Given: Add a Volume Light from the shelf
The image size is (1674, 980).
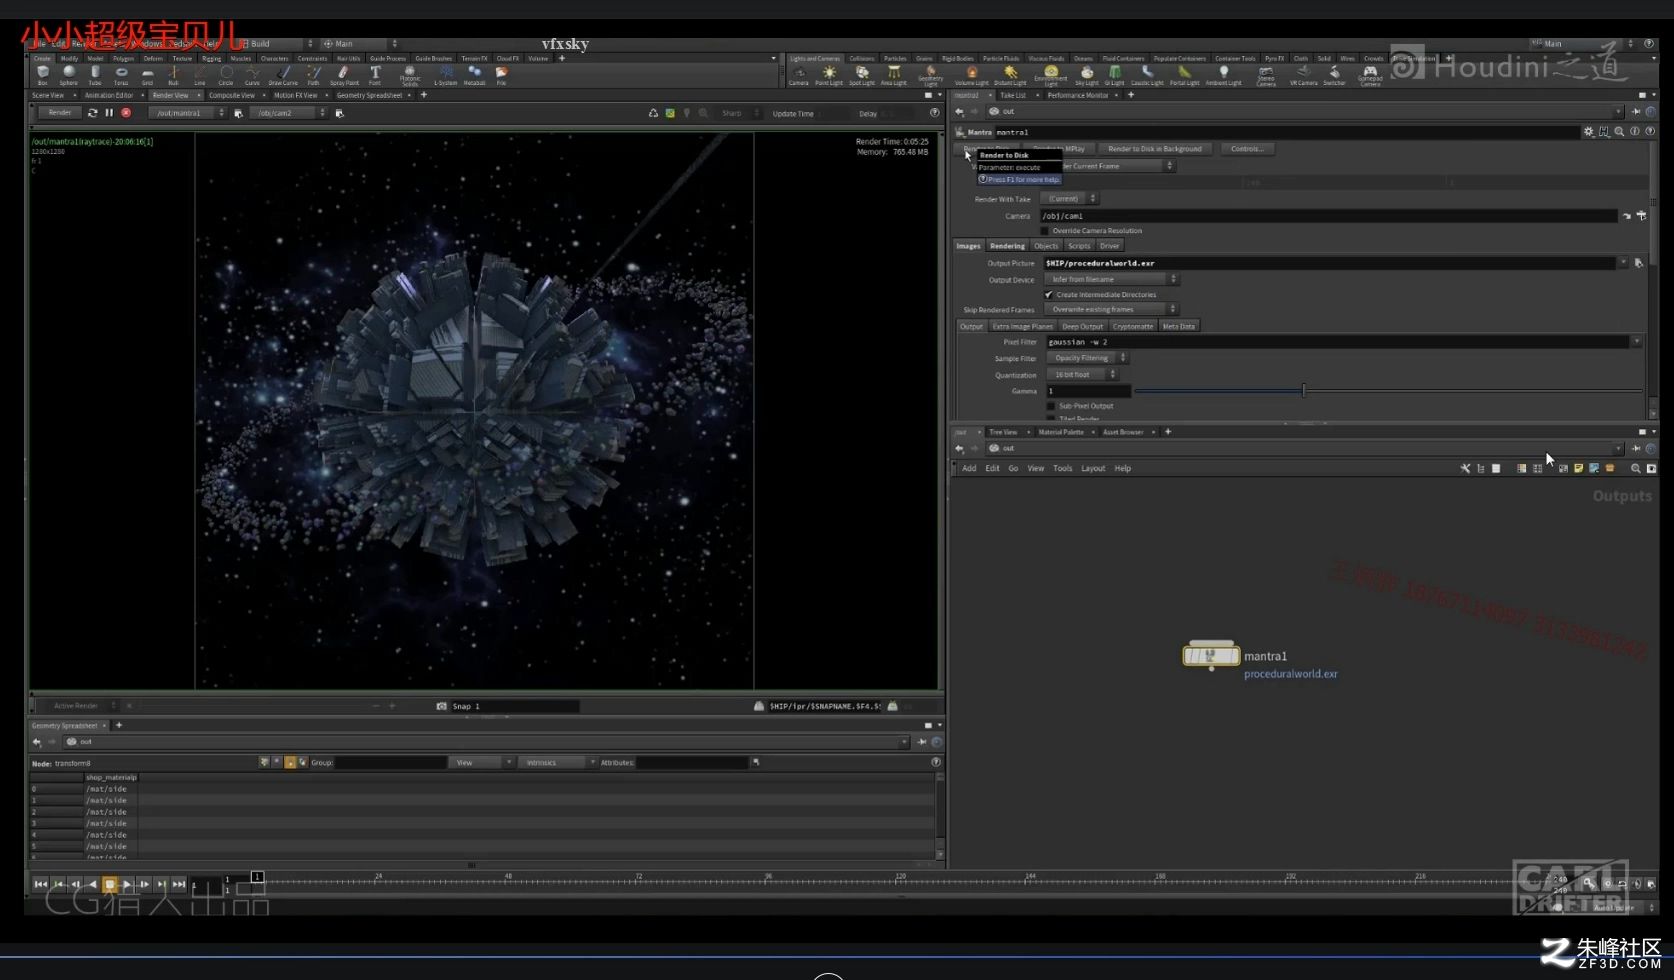Looking at the screenshot, I should coord(971,75).
